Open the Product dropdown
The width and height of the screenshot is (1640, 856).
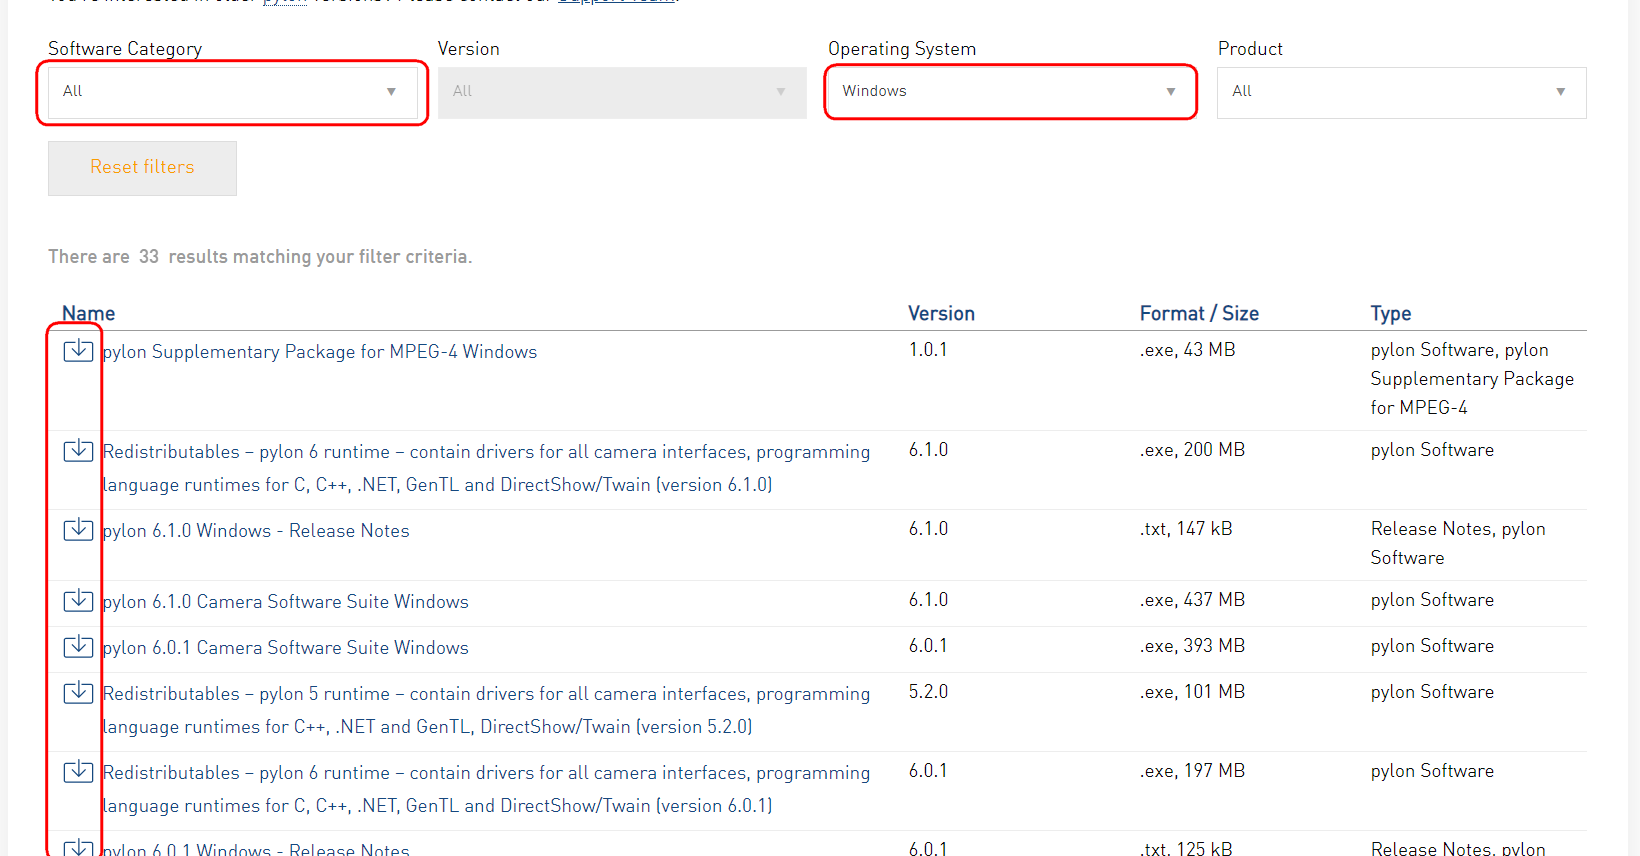(1401, 92)
